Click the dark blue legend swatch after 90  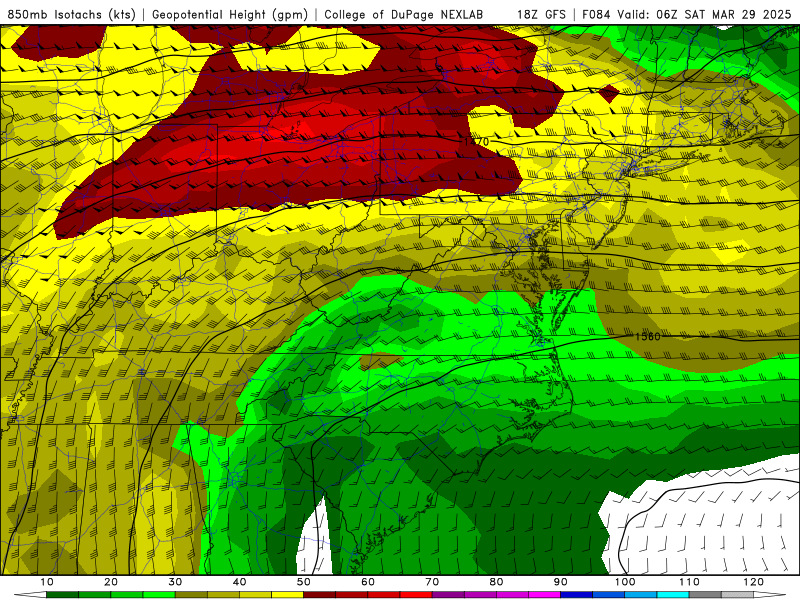pos(577,595)
